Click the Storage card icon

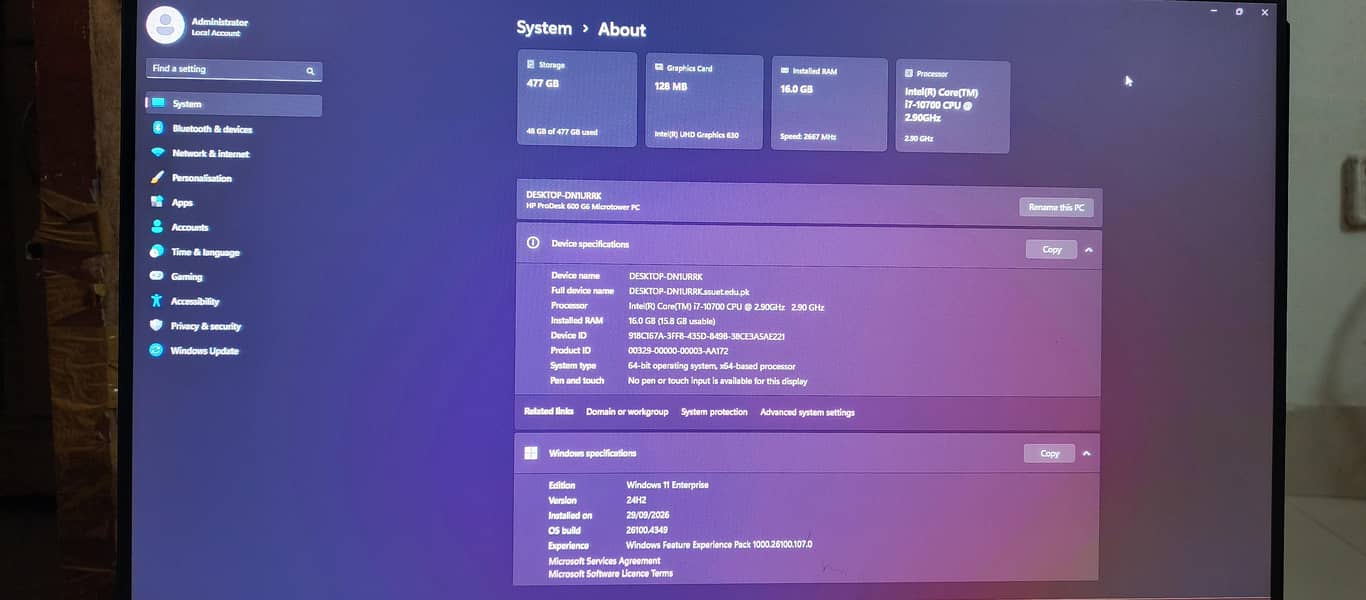[x=530, y=64]
